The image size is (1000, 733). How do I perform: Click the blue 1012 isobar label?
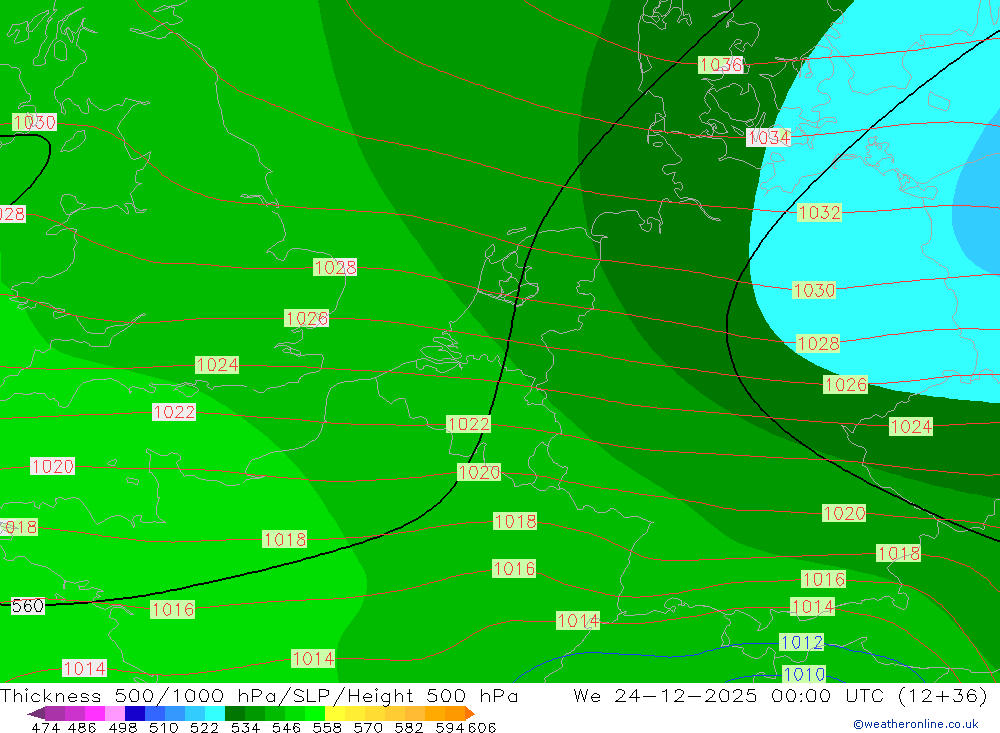point(802,642)
